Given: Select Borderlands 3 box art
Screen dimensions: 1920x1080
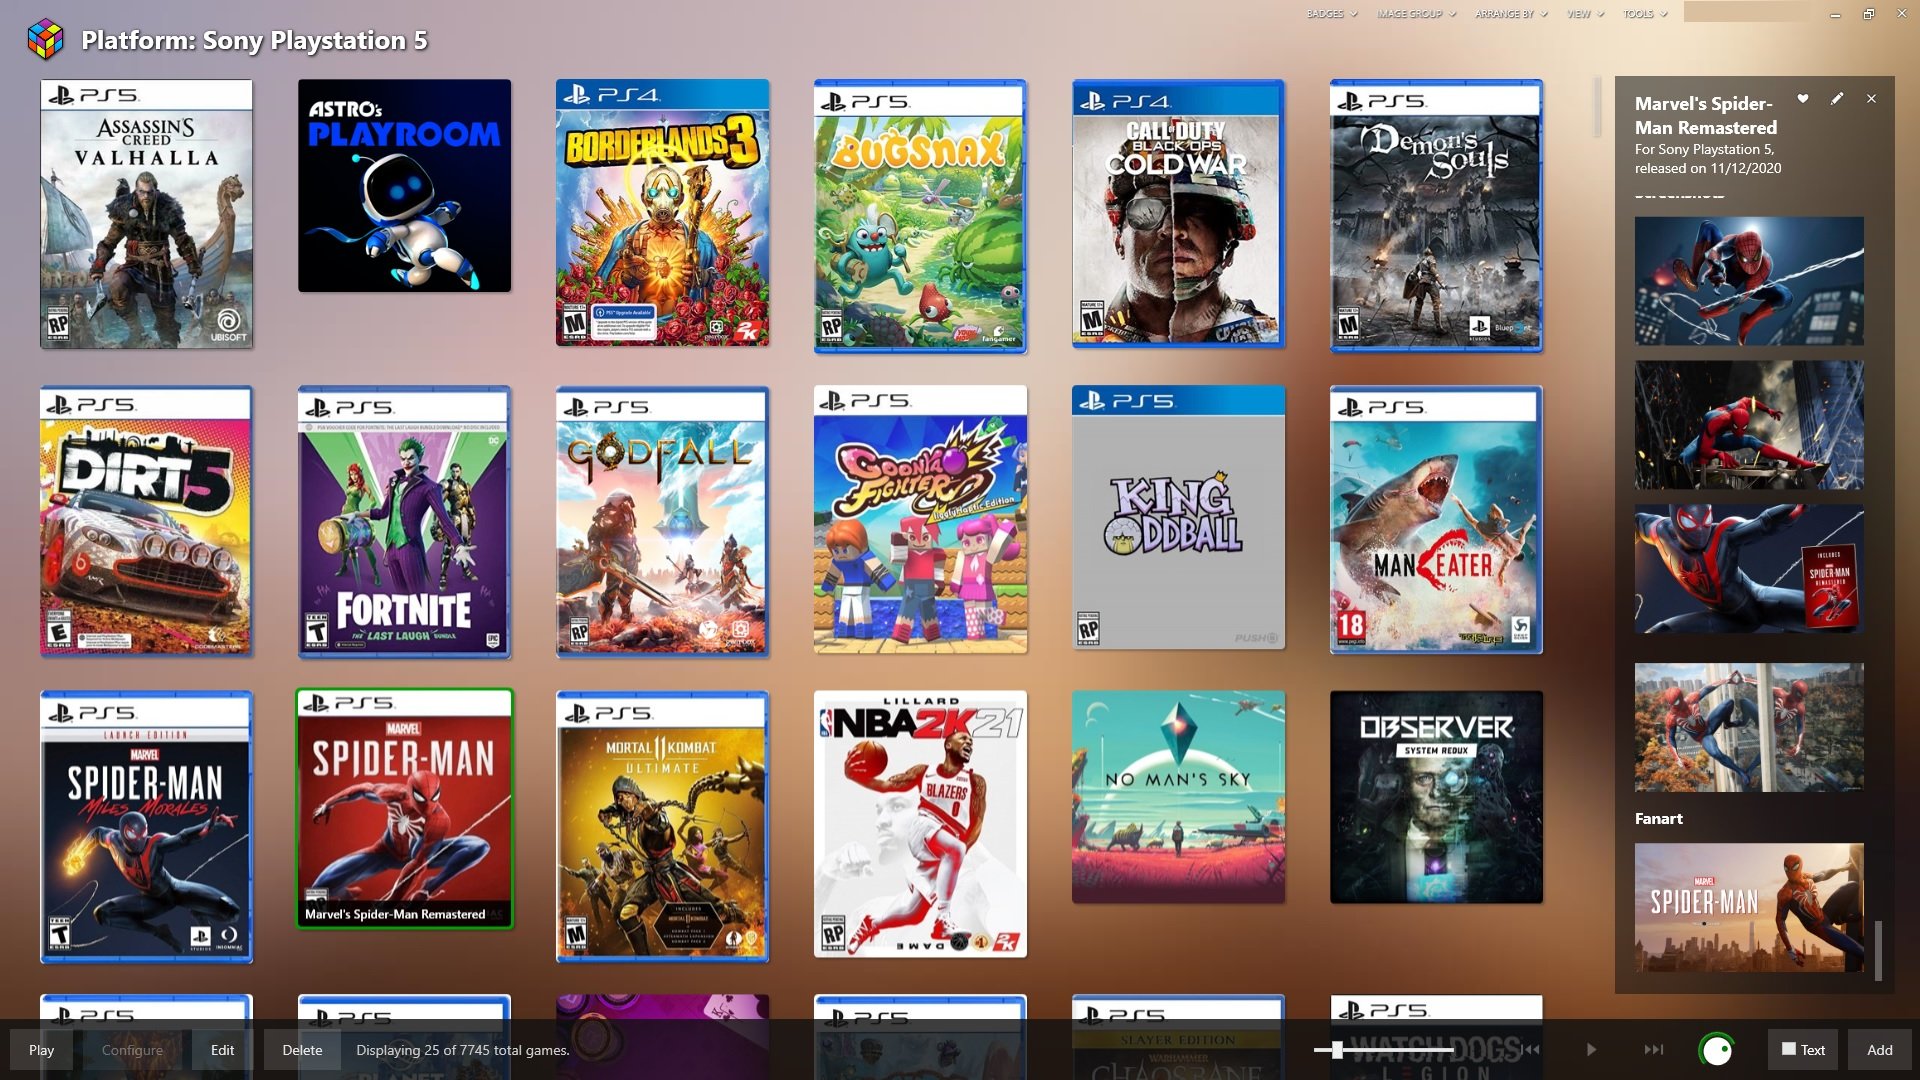Looking at the screenshot, I should pos(662,213).
